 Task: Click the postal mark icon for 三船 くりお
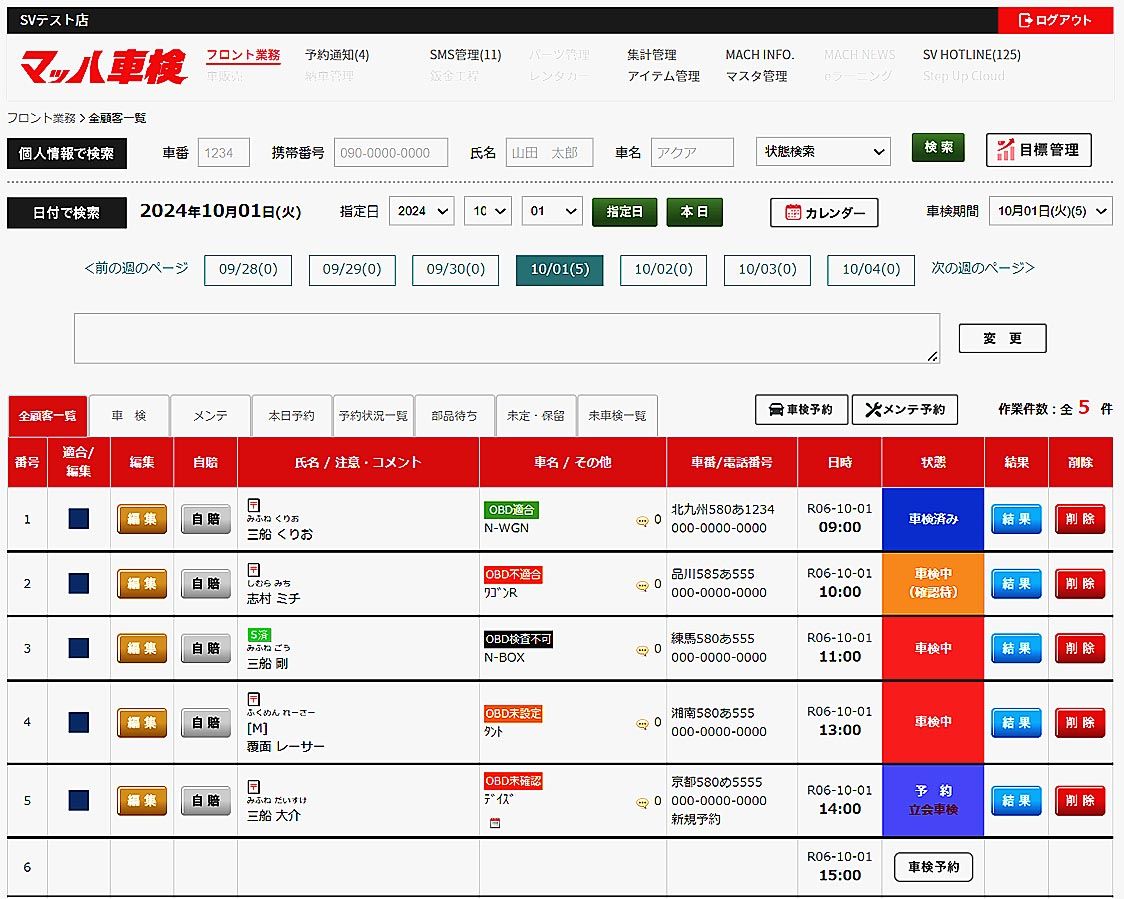(x=253, y=504)
